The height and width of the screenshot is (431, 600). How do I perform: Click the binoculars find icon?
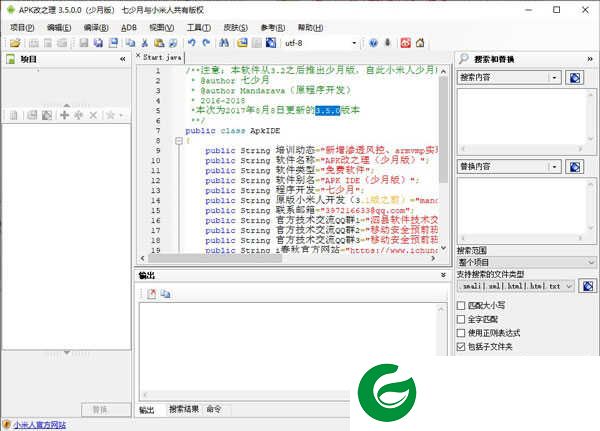click(224, 43)
